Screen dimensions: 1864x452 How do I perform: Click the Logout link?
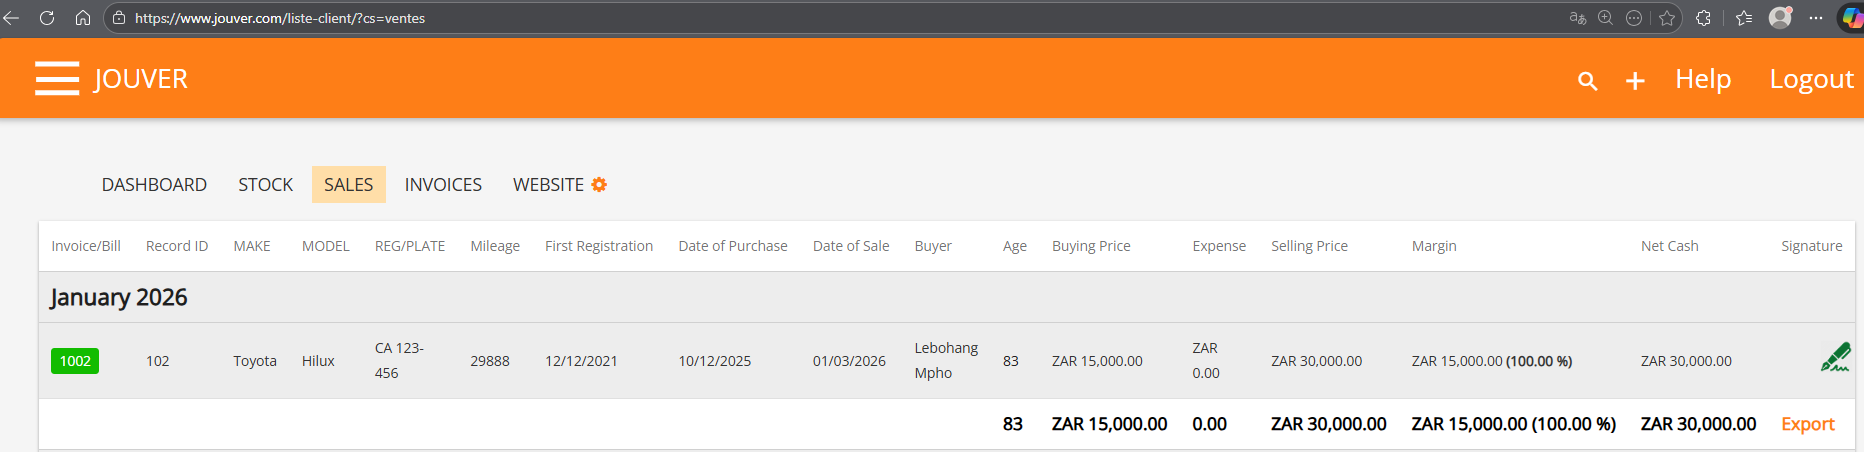1811,79
